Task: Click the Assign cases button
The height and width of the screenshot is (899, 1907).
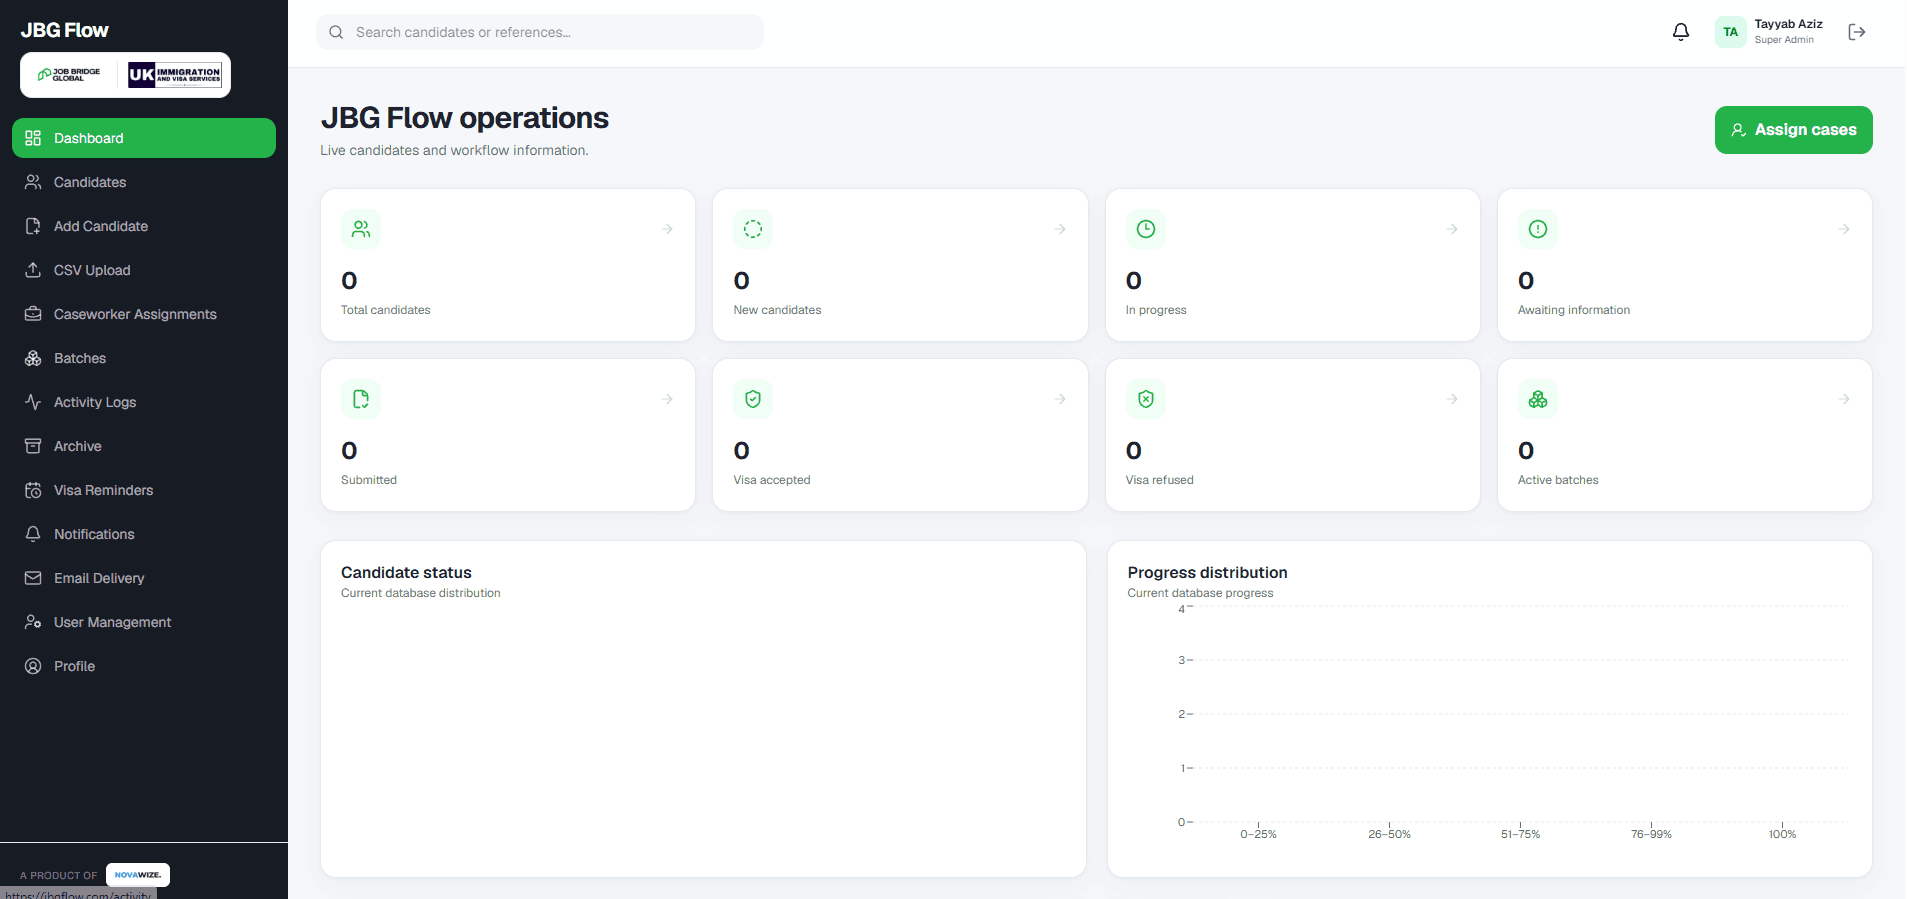Action: pos(1793,130)
